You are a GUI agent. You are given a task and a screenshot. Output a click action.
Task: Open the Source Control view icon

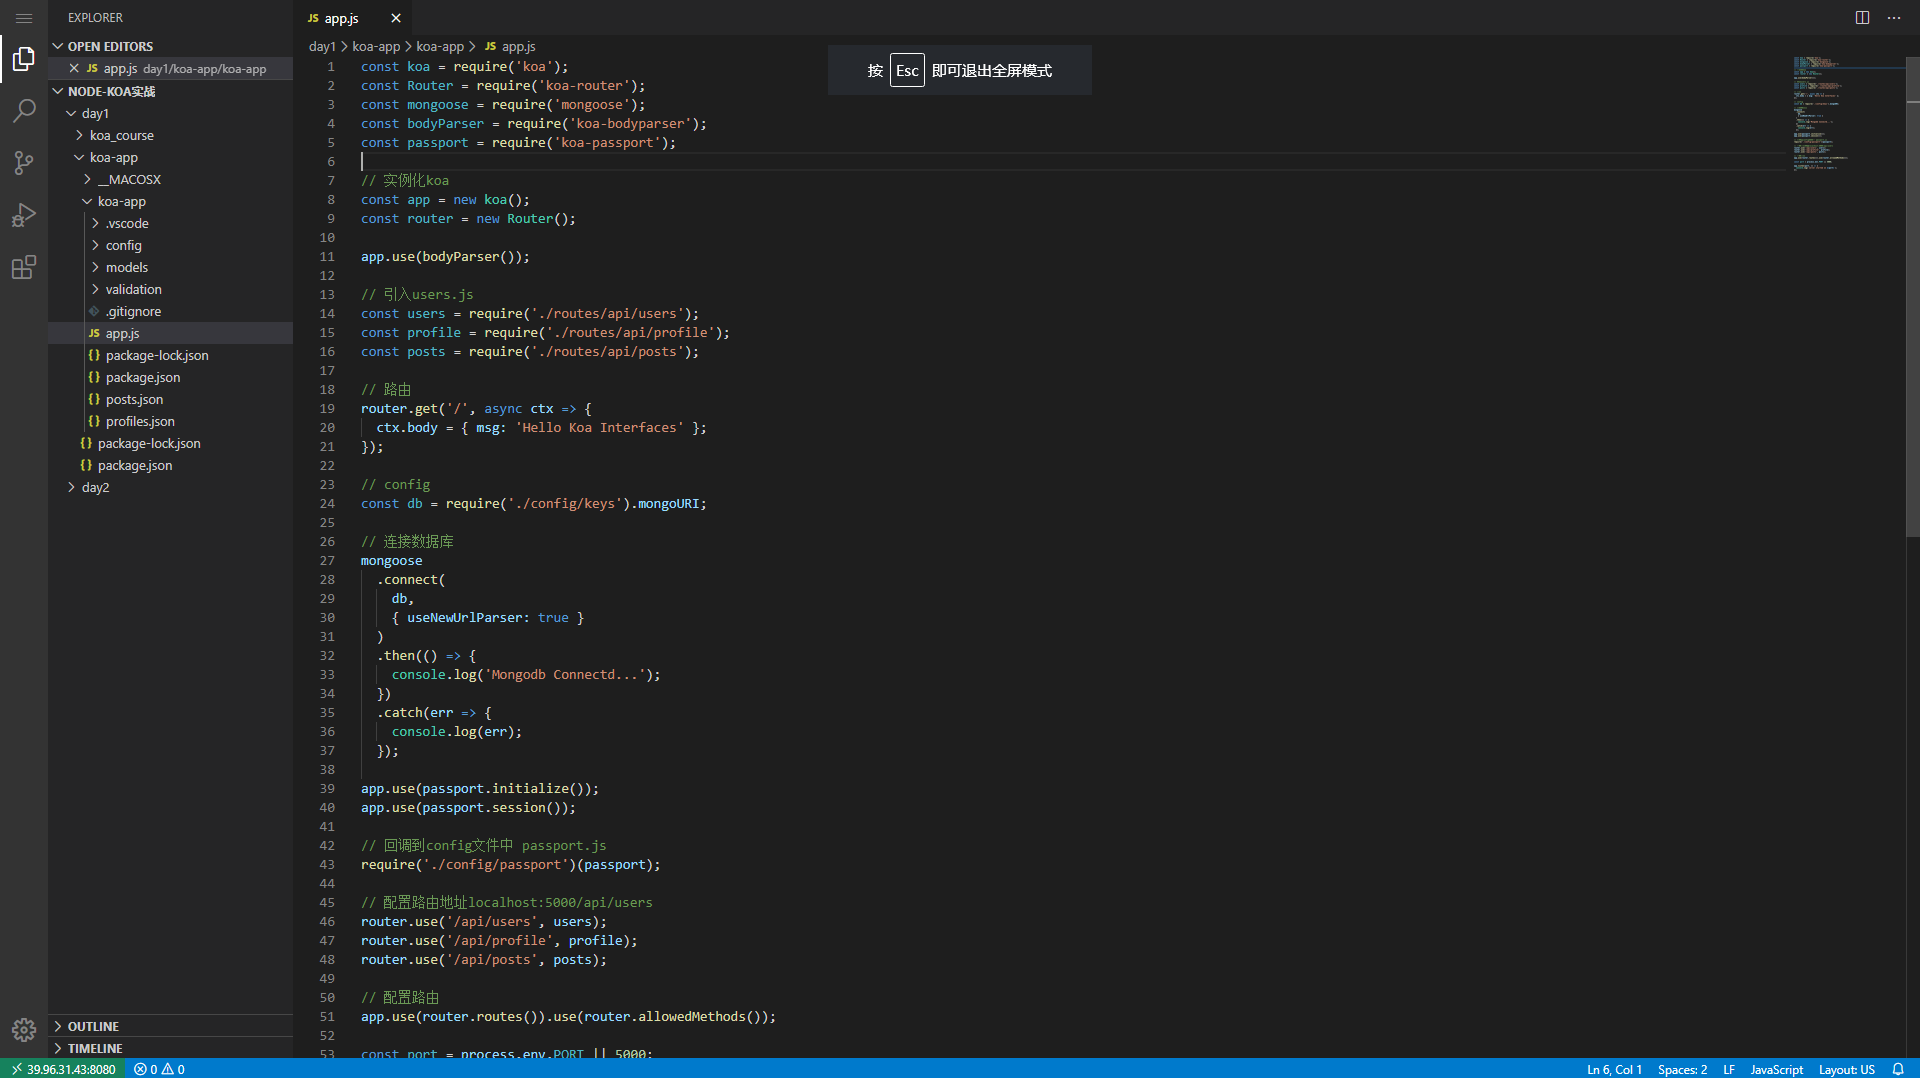point(24,163)
